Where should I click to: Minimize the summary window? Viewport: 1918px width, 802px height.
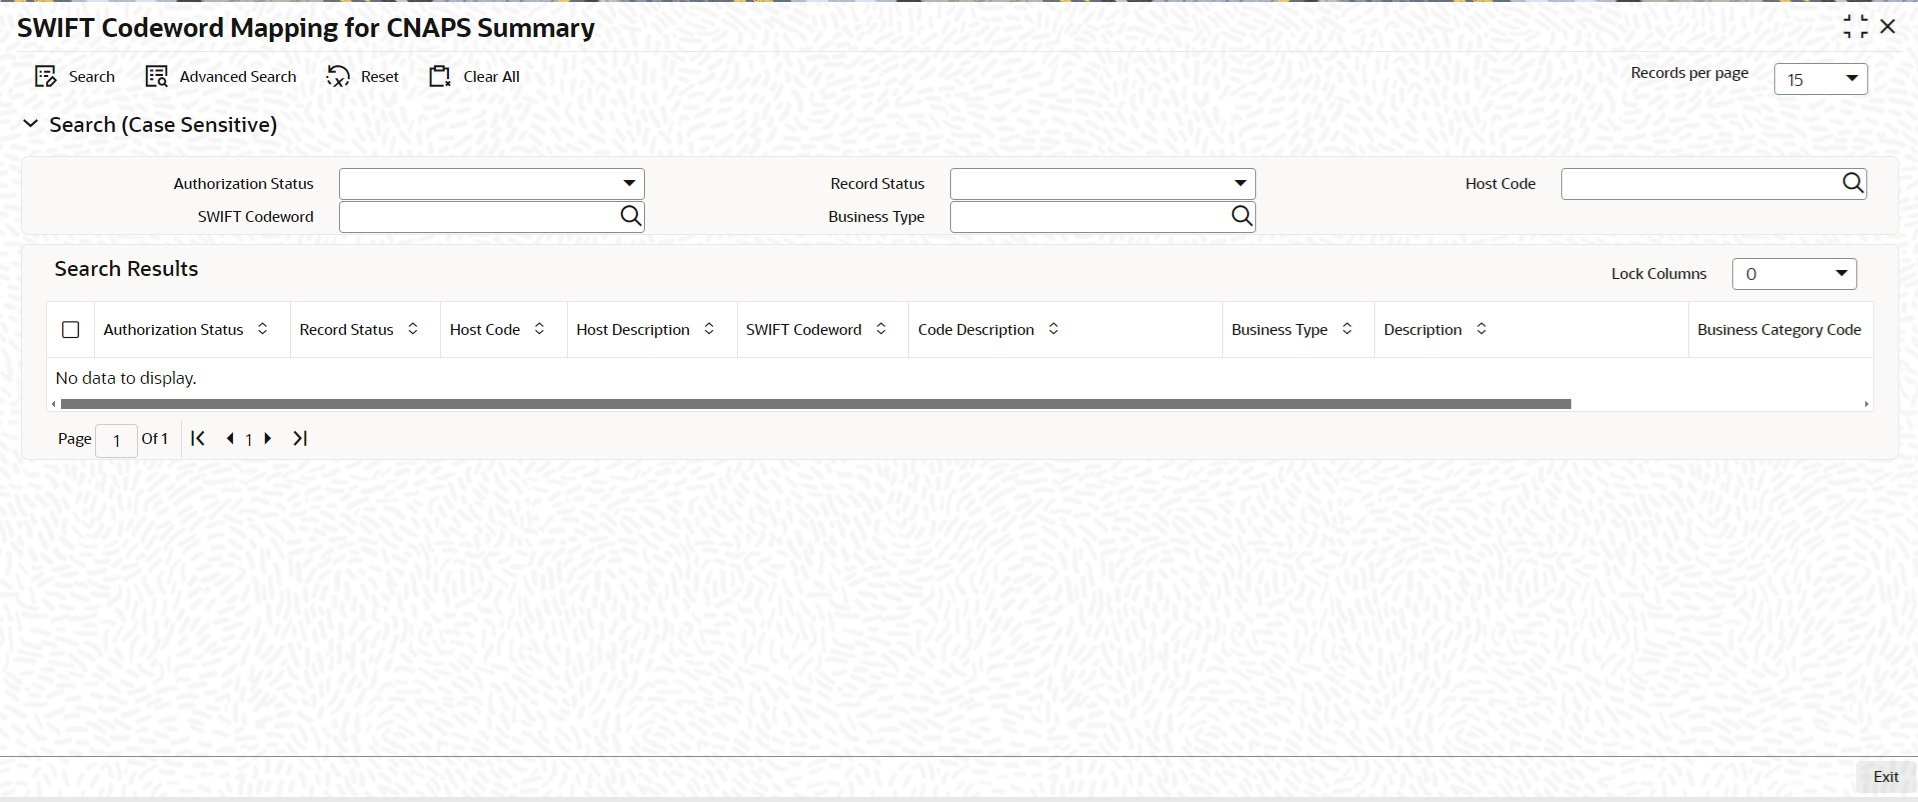[x=1855, y=27]
